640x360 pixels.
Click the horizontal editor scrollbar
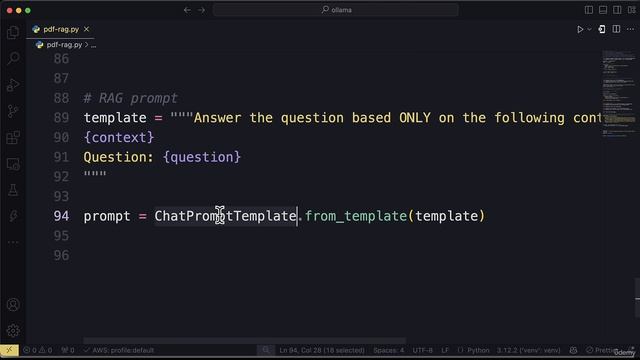click(244, 340)
